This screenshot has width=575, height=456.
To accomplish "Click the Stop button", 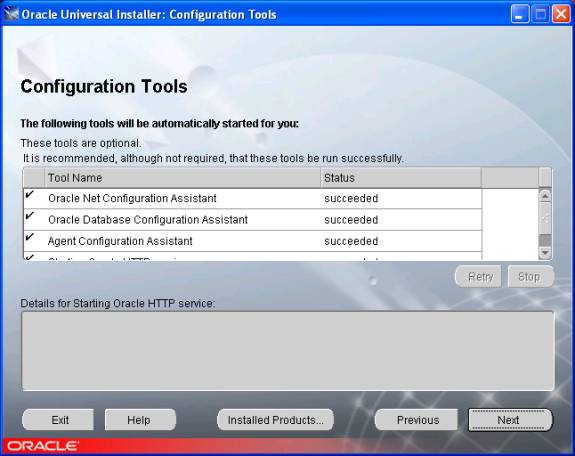I will tap(530, 276).
